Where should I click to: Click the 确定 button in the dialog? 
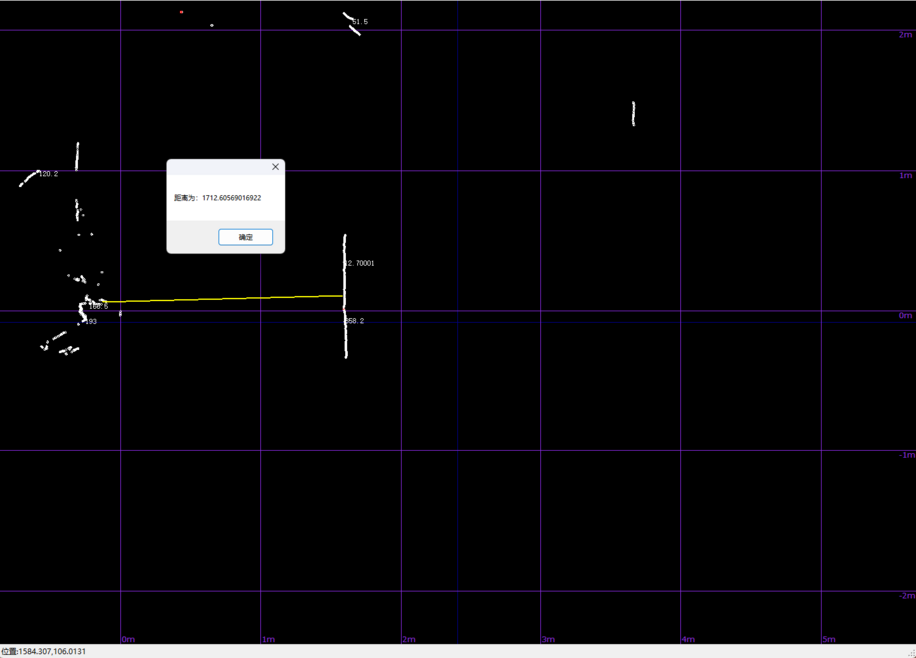(245, 237)
